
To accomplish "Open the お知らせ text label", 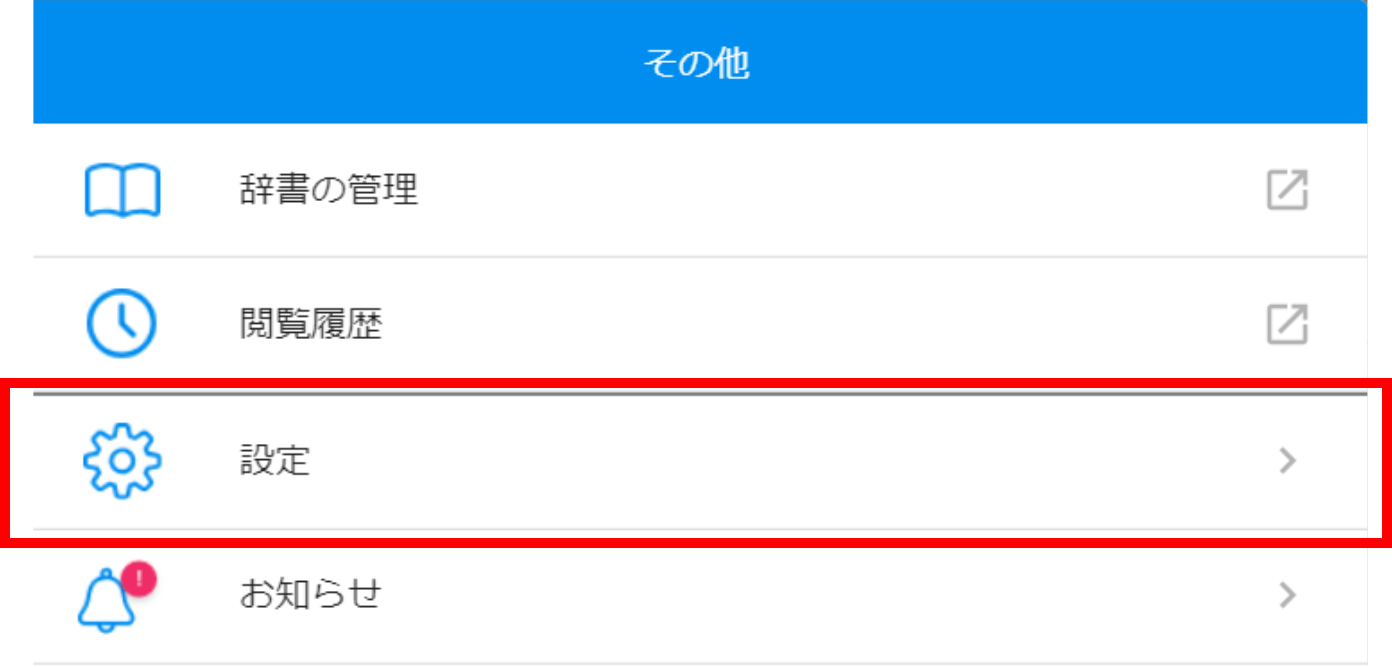I will [310, 596].
